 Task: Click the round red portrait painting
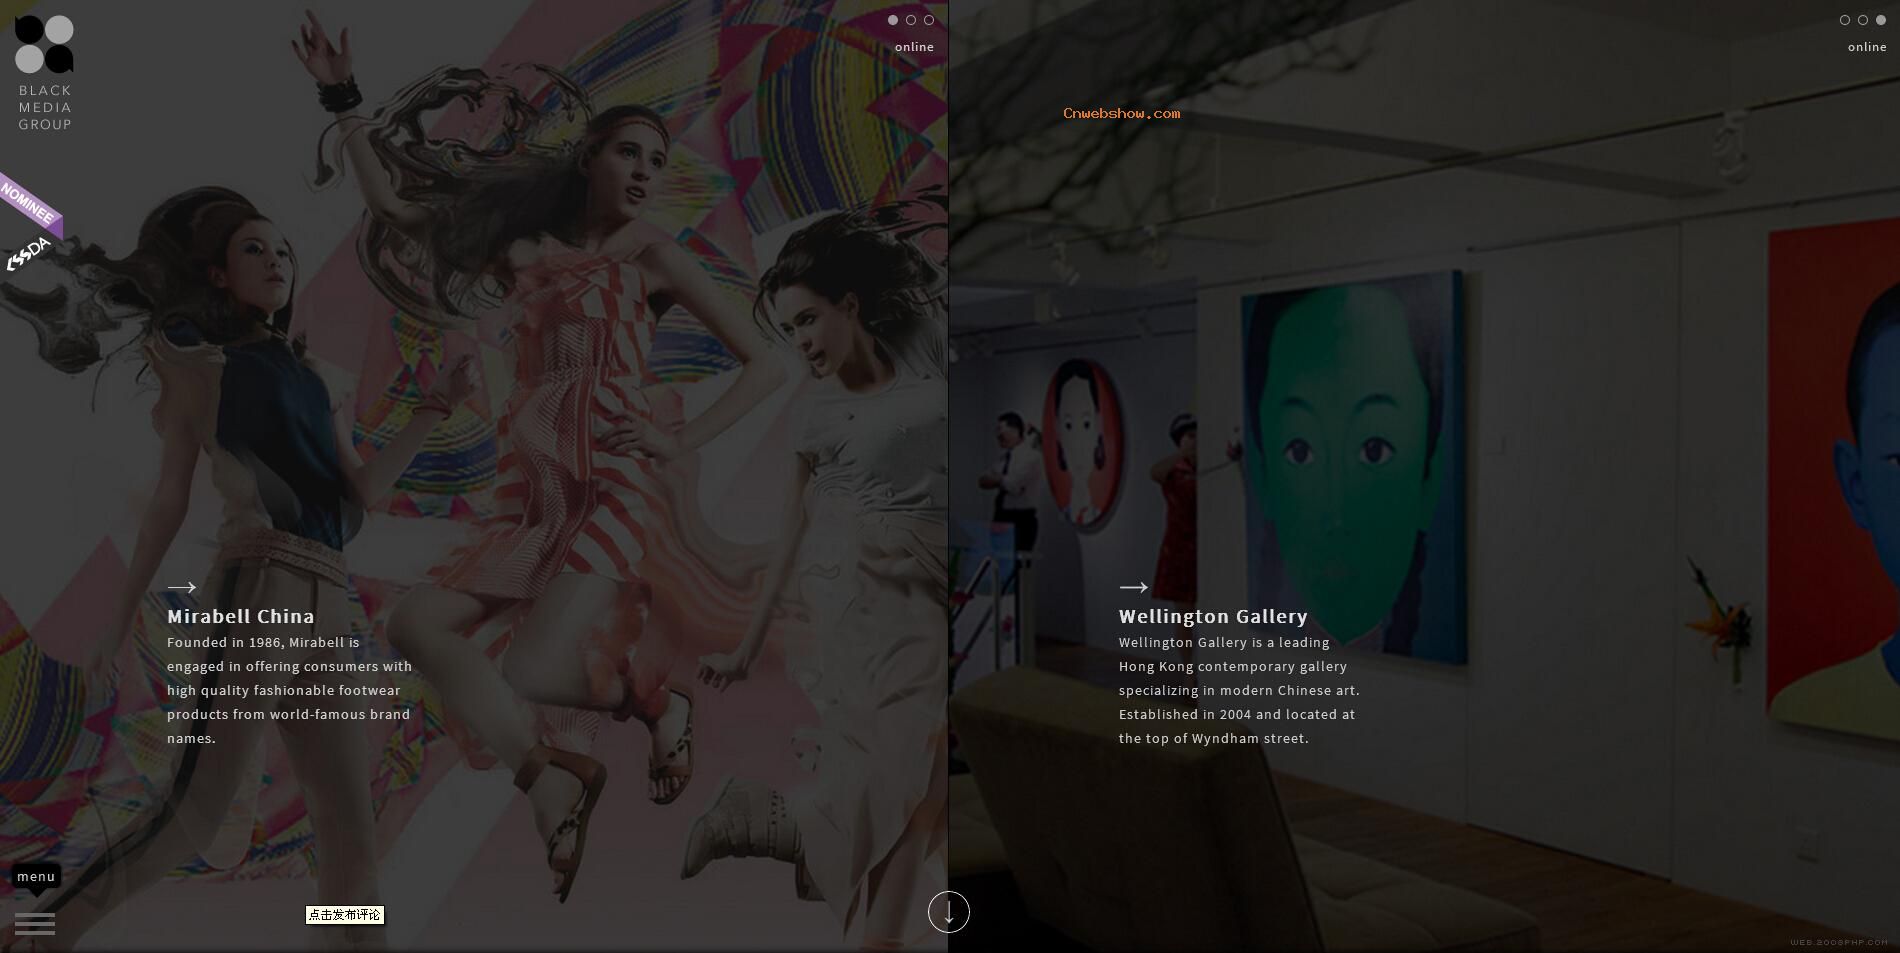[1084, 444]
